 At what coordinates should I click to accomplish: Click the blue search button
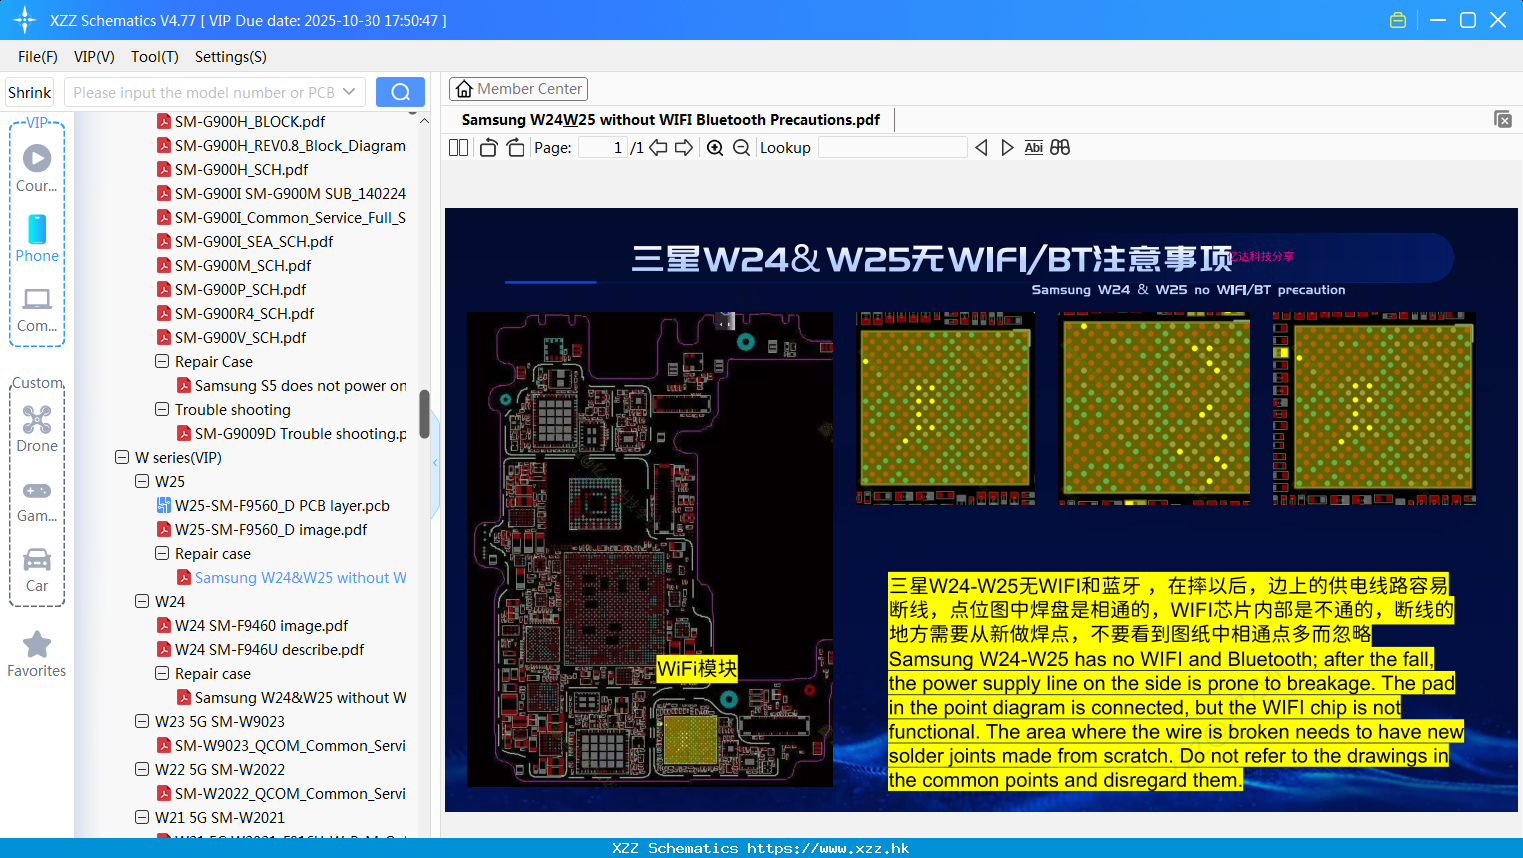click(x=400, y=92)
